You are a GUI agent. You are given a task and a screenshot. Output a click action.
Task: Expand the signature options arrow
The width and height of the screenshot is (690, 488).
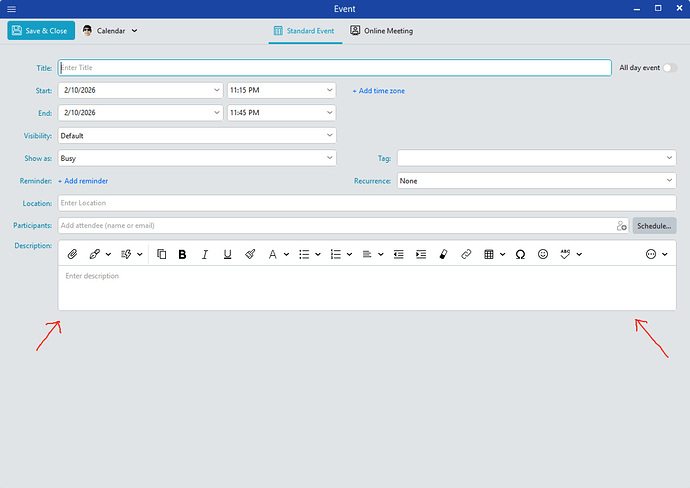coord(108,254)
